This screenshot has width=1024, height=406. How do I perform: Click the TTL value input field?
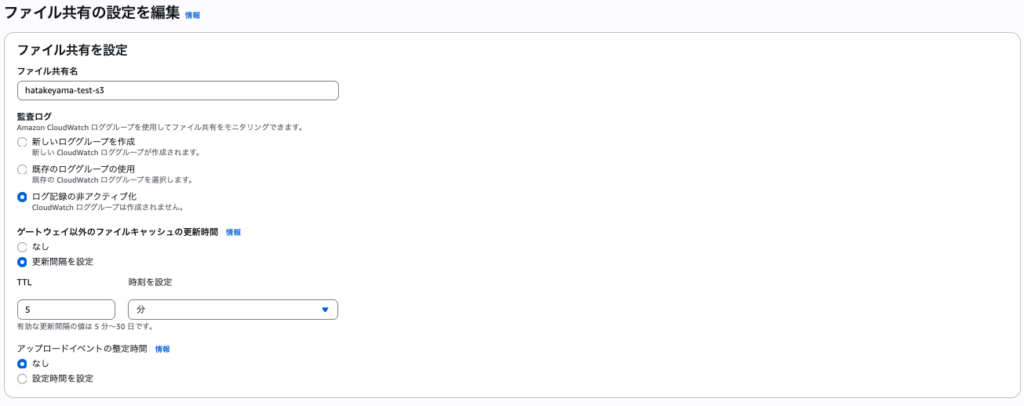tap(66, 309)
